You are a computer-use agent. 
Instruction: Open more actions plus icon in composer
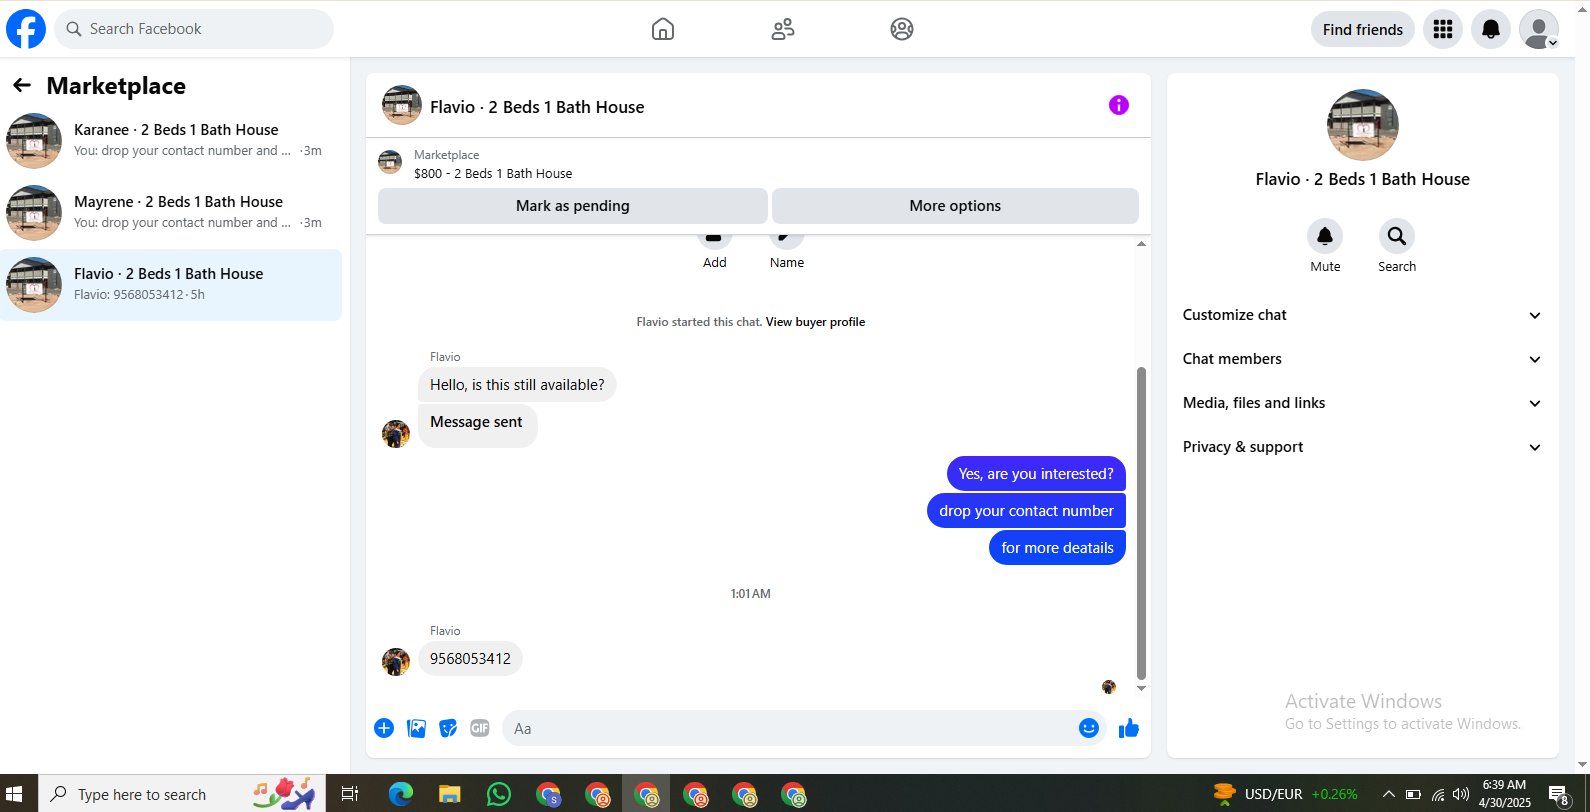click(x=384, y=728)
